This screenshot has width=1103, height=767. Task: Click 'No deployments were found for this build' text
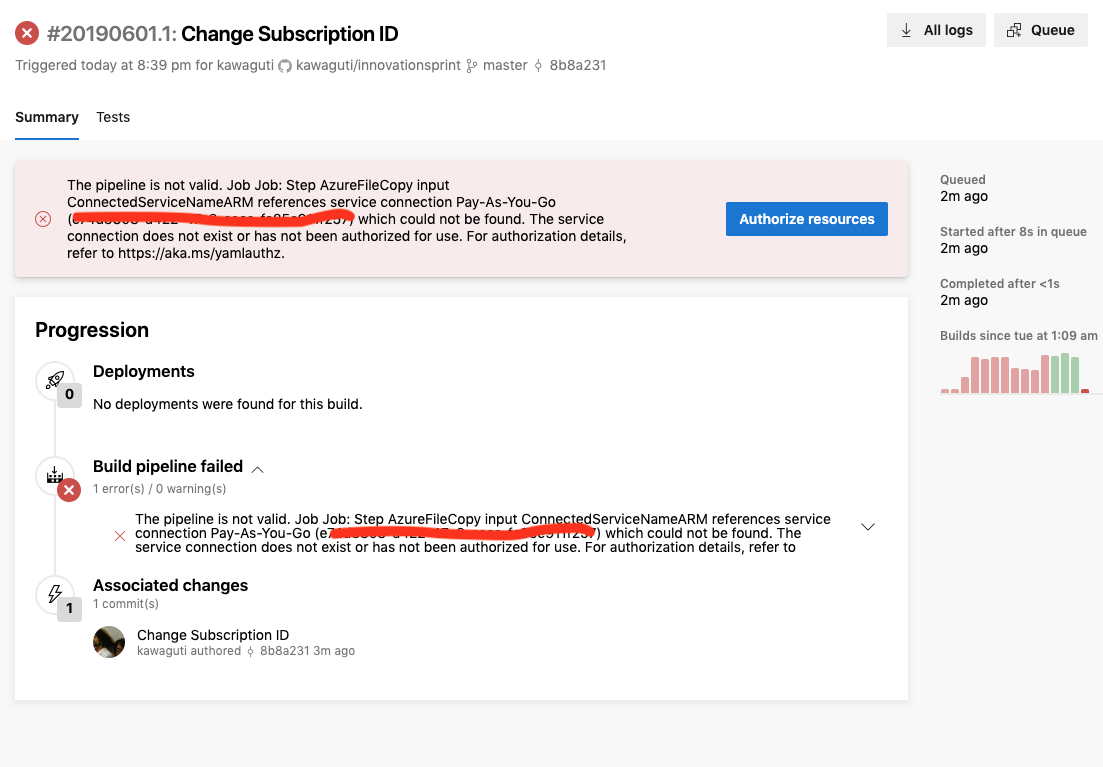point(227,404)
